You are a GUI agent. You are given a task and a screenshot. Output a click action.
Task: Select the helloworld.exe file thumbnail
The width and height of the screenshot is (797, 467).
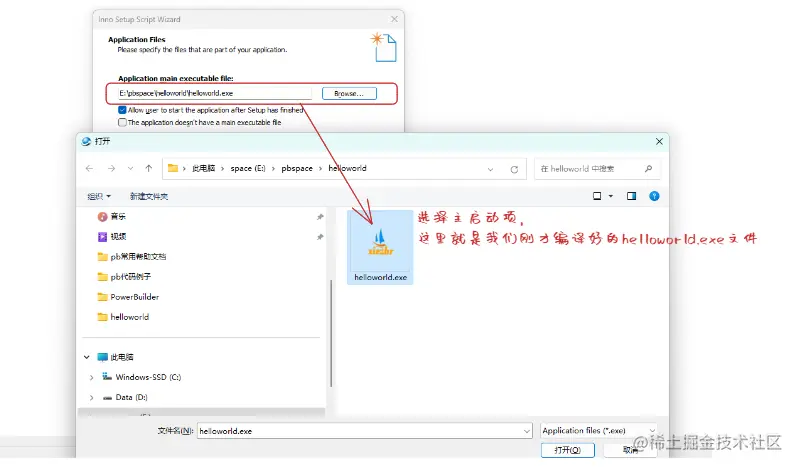[x=380, y=247]
